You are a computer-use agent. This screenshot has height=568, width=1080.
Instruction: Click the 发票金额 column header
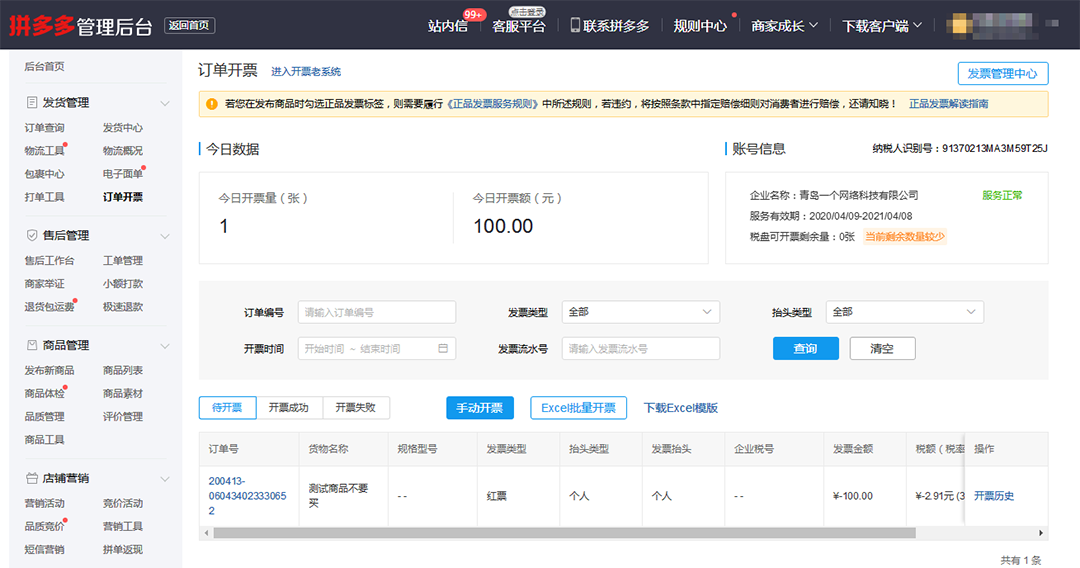pos(853,449)
